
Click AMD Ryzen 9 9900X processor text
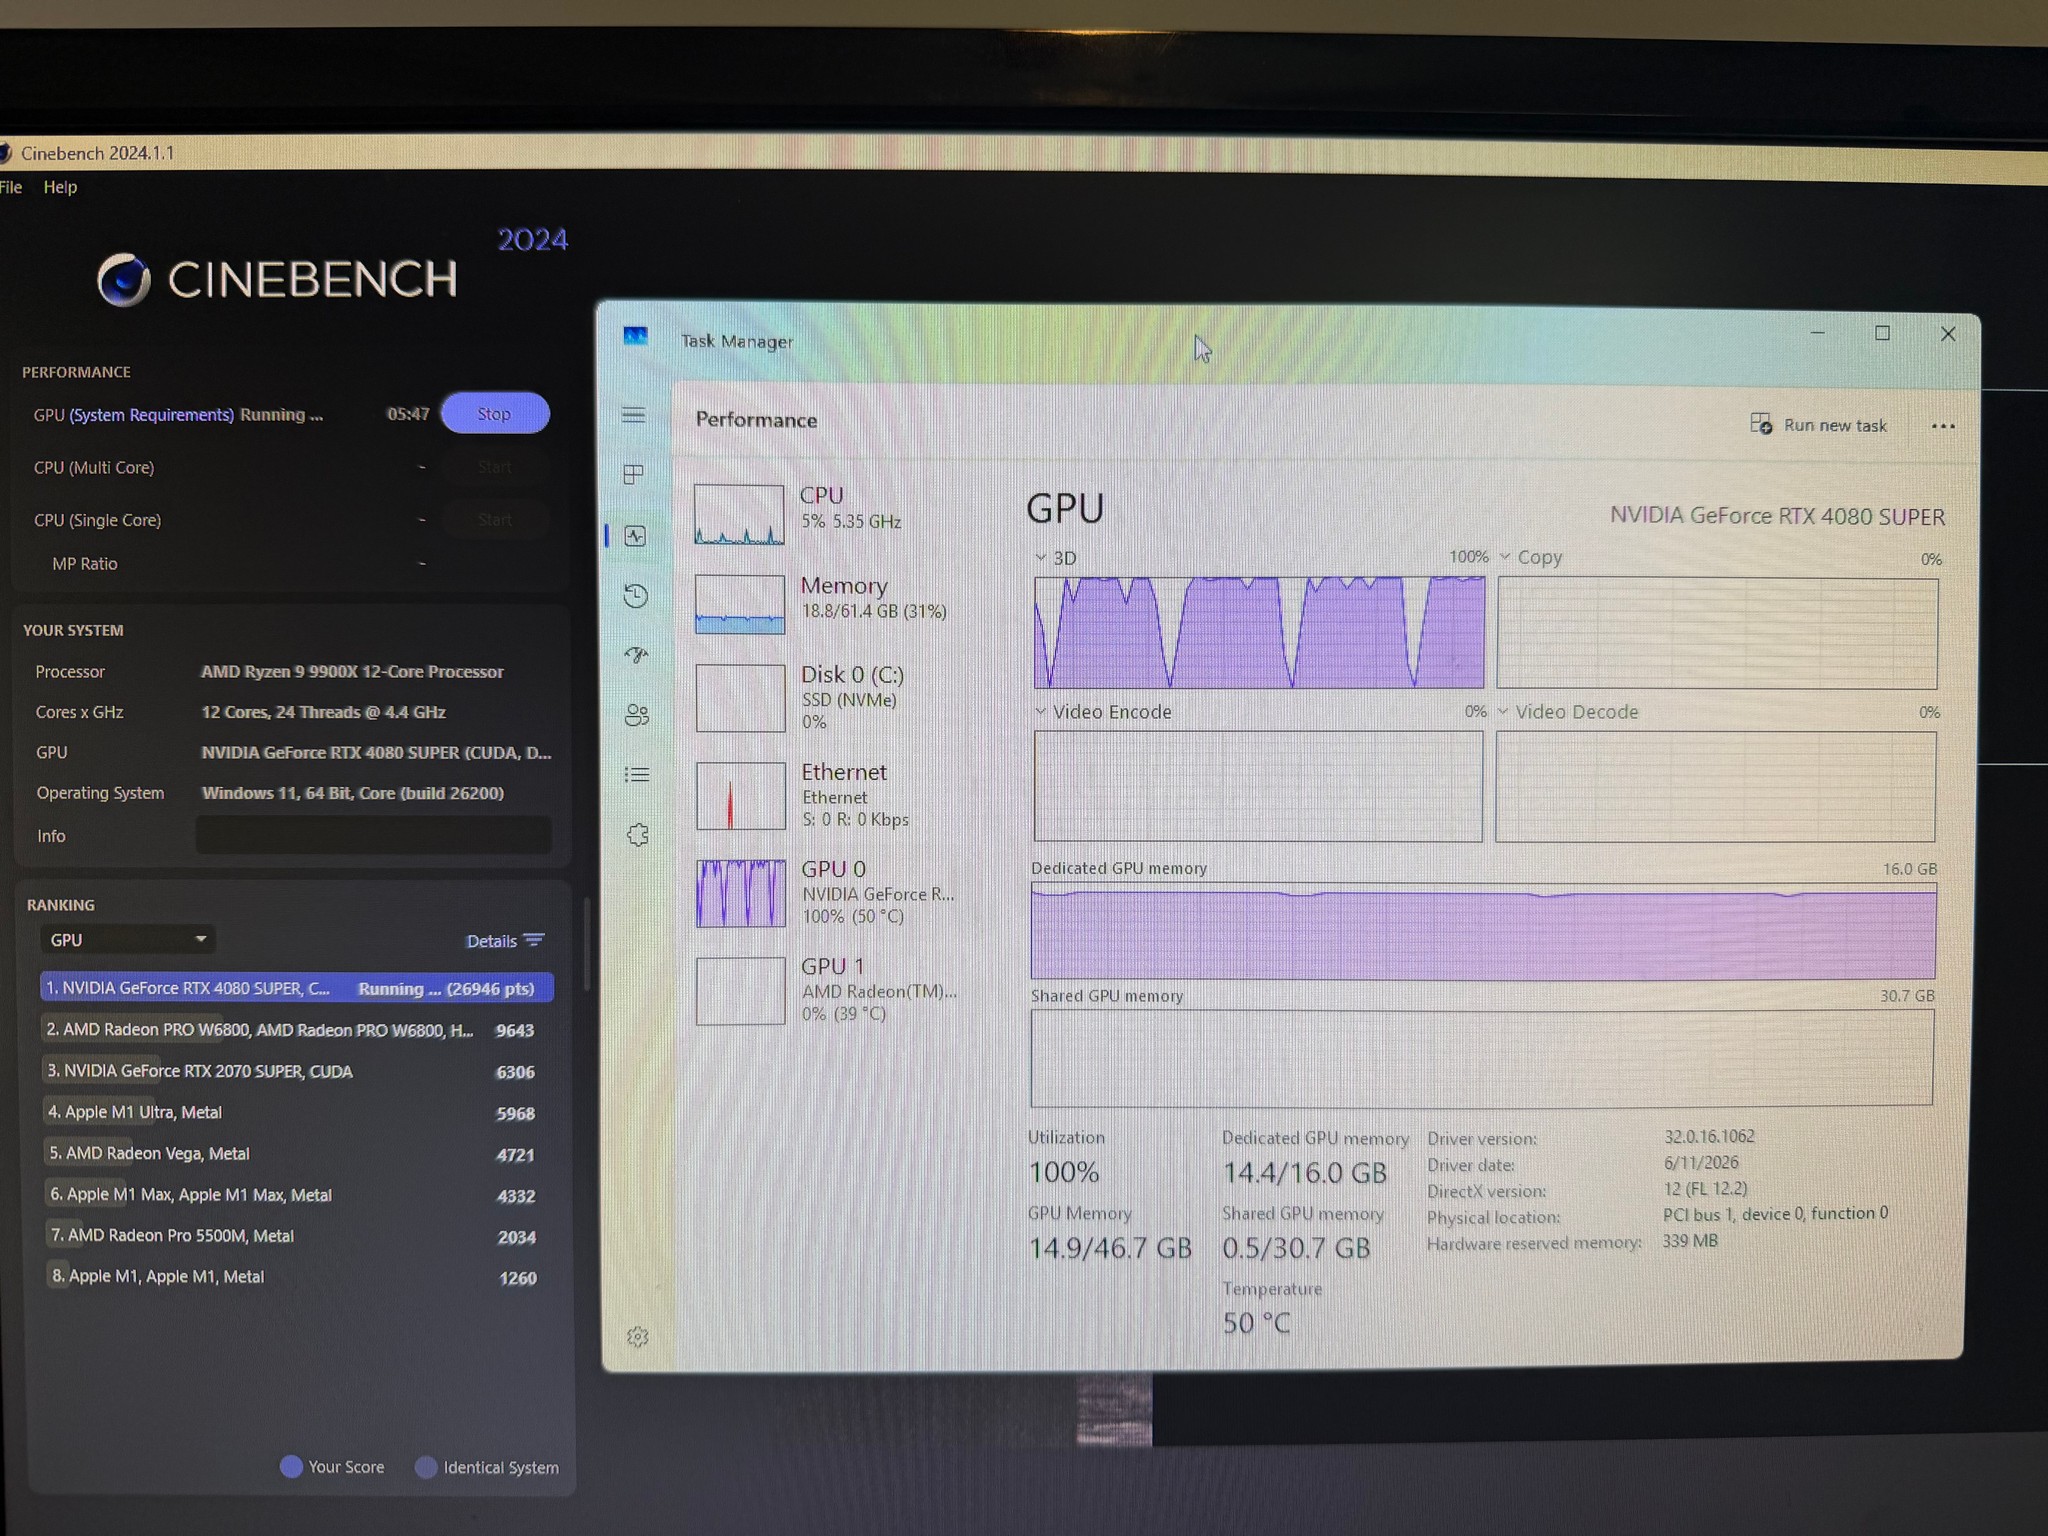pyautogui.click(x=352, y=672)
